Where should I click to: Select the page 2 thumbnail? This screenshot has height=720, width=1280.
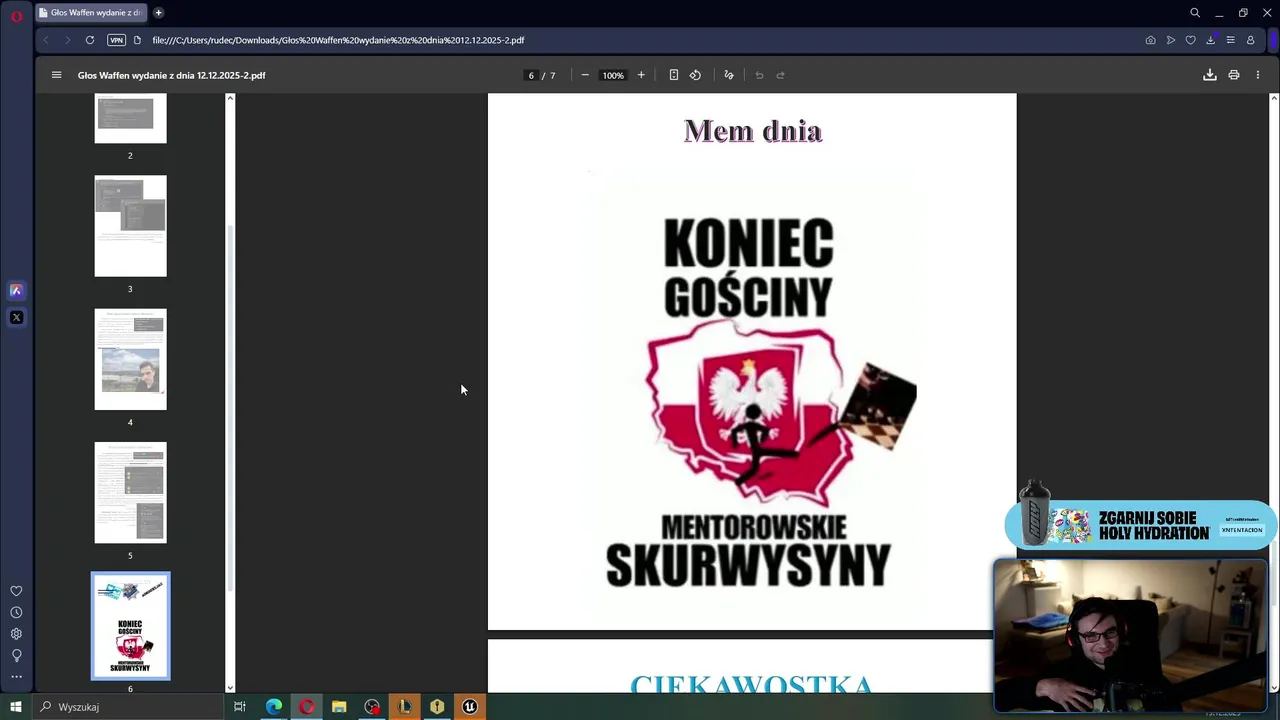[x=130, y=118]
